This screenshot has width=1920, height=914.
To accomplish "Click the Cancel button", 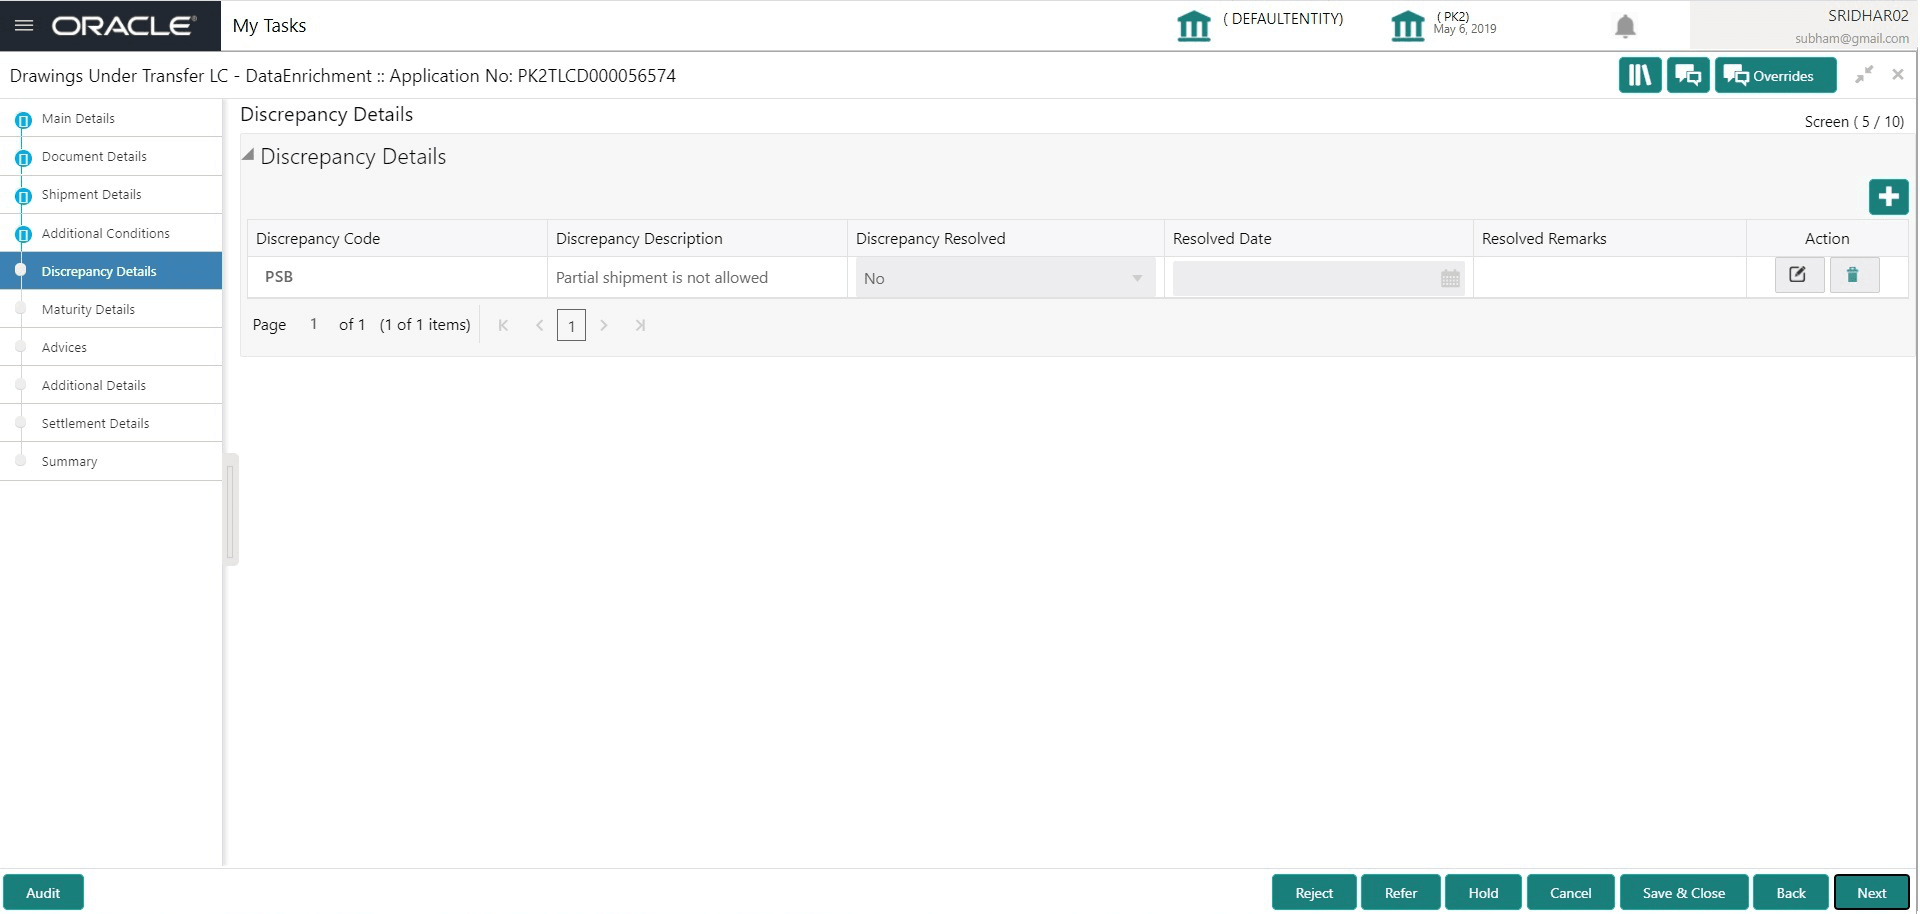I will (1570, 893).
